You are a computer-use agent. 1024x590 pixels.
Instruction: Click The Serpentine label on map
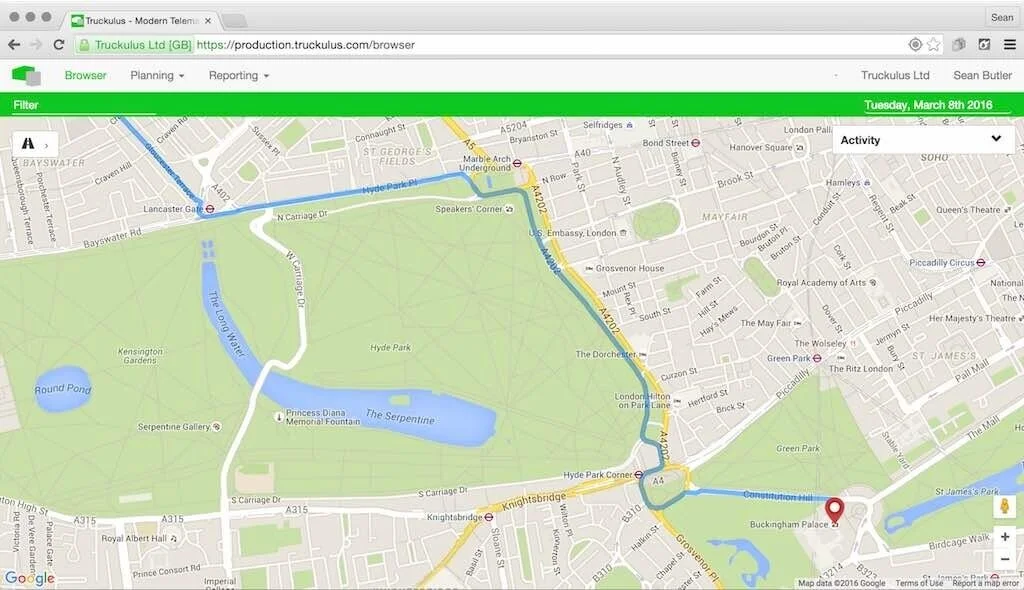pyautogui.click(x=400, y=416)
